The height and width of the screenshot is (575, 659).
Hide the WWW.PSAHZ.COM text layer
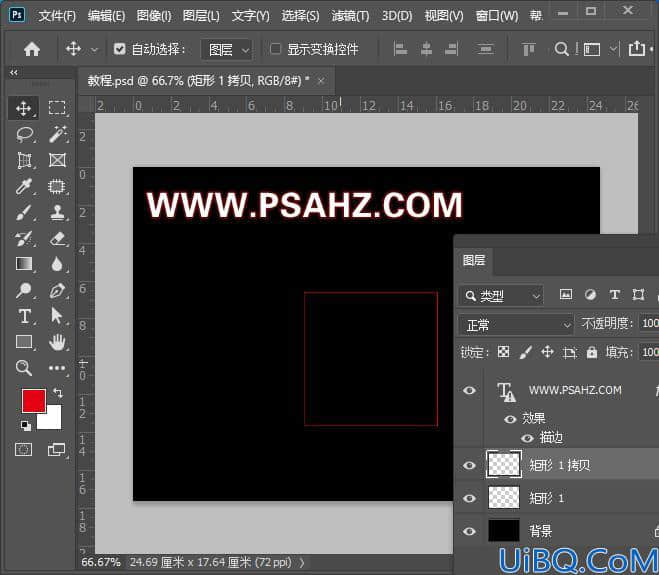469,390
